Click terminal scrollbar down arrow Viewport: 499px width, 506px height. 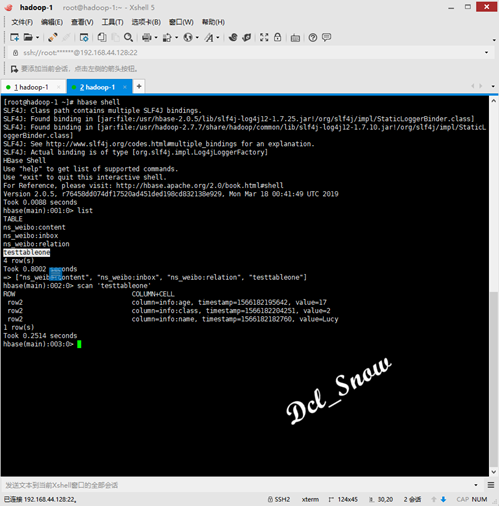coord(494,472)
